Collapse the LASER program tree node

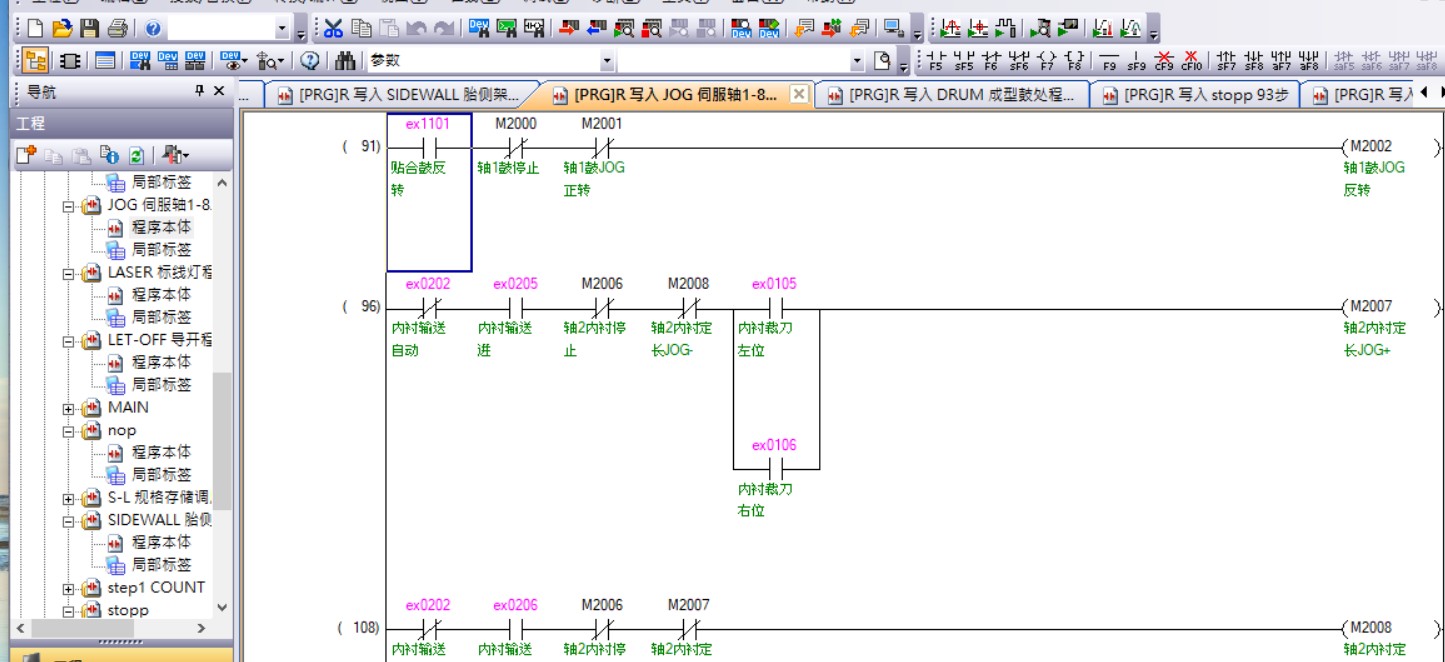coord(69,273)
